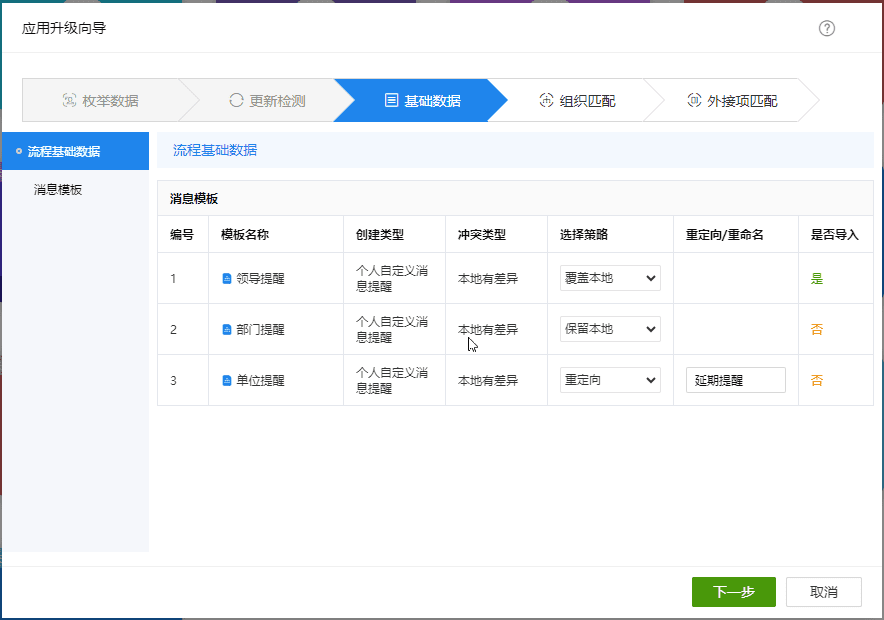884x620 pixels.
Task: Click the document icon beside 单位提醒
Action: pyautogui.click(x=227, y=380)
